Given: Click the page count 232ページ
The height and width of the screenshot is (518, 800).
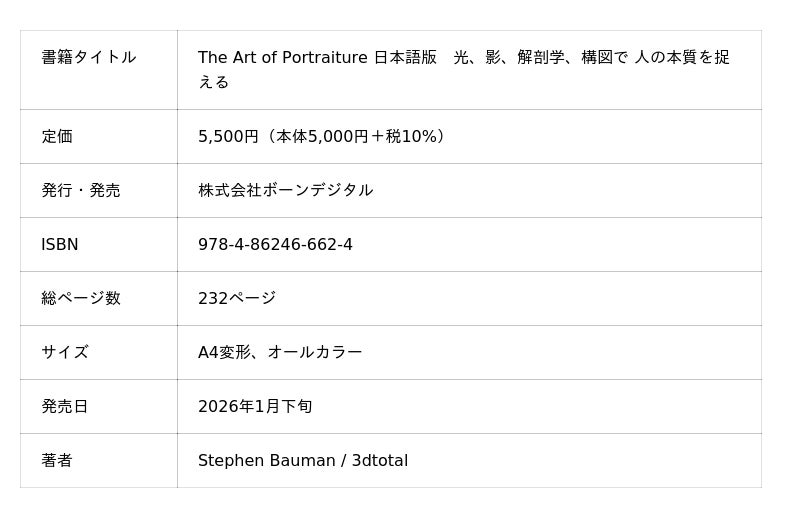Looking at the screenshot, I should [x=237, y=299].
